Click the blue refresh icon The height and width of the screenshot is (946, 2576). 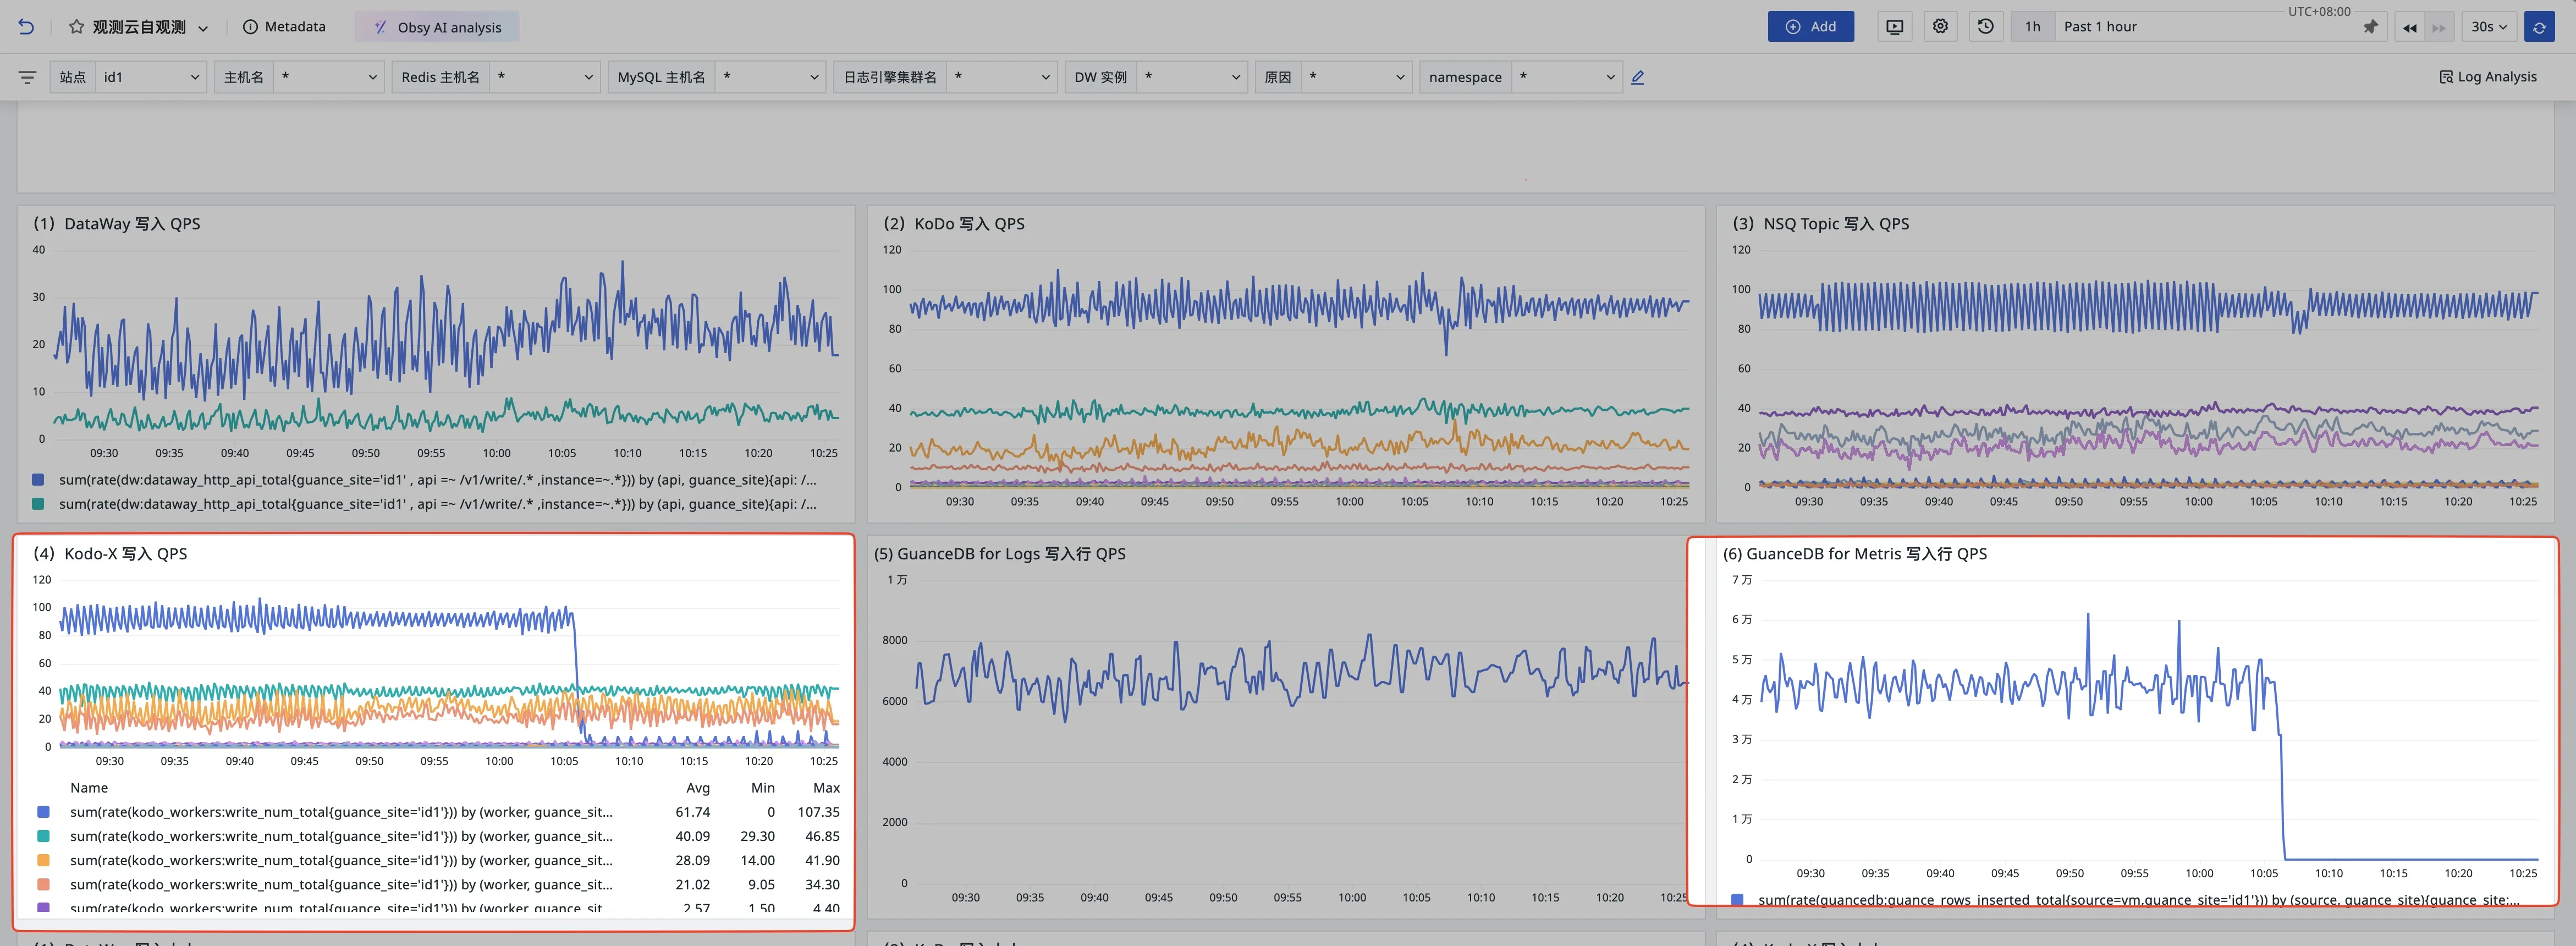coord(2539,27)
